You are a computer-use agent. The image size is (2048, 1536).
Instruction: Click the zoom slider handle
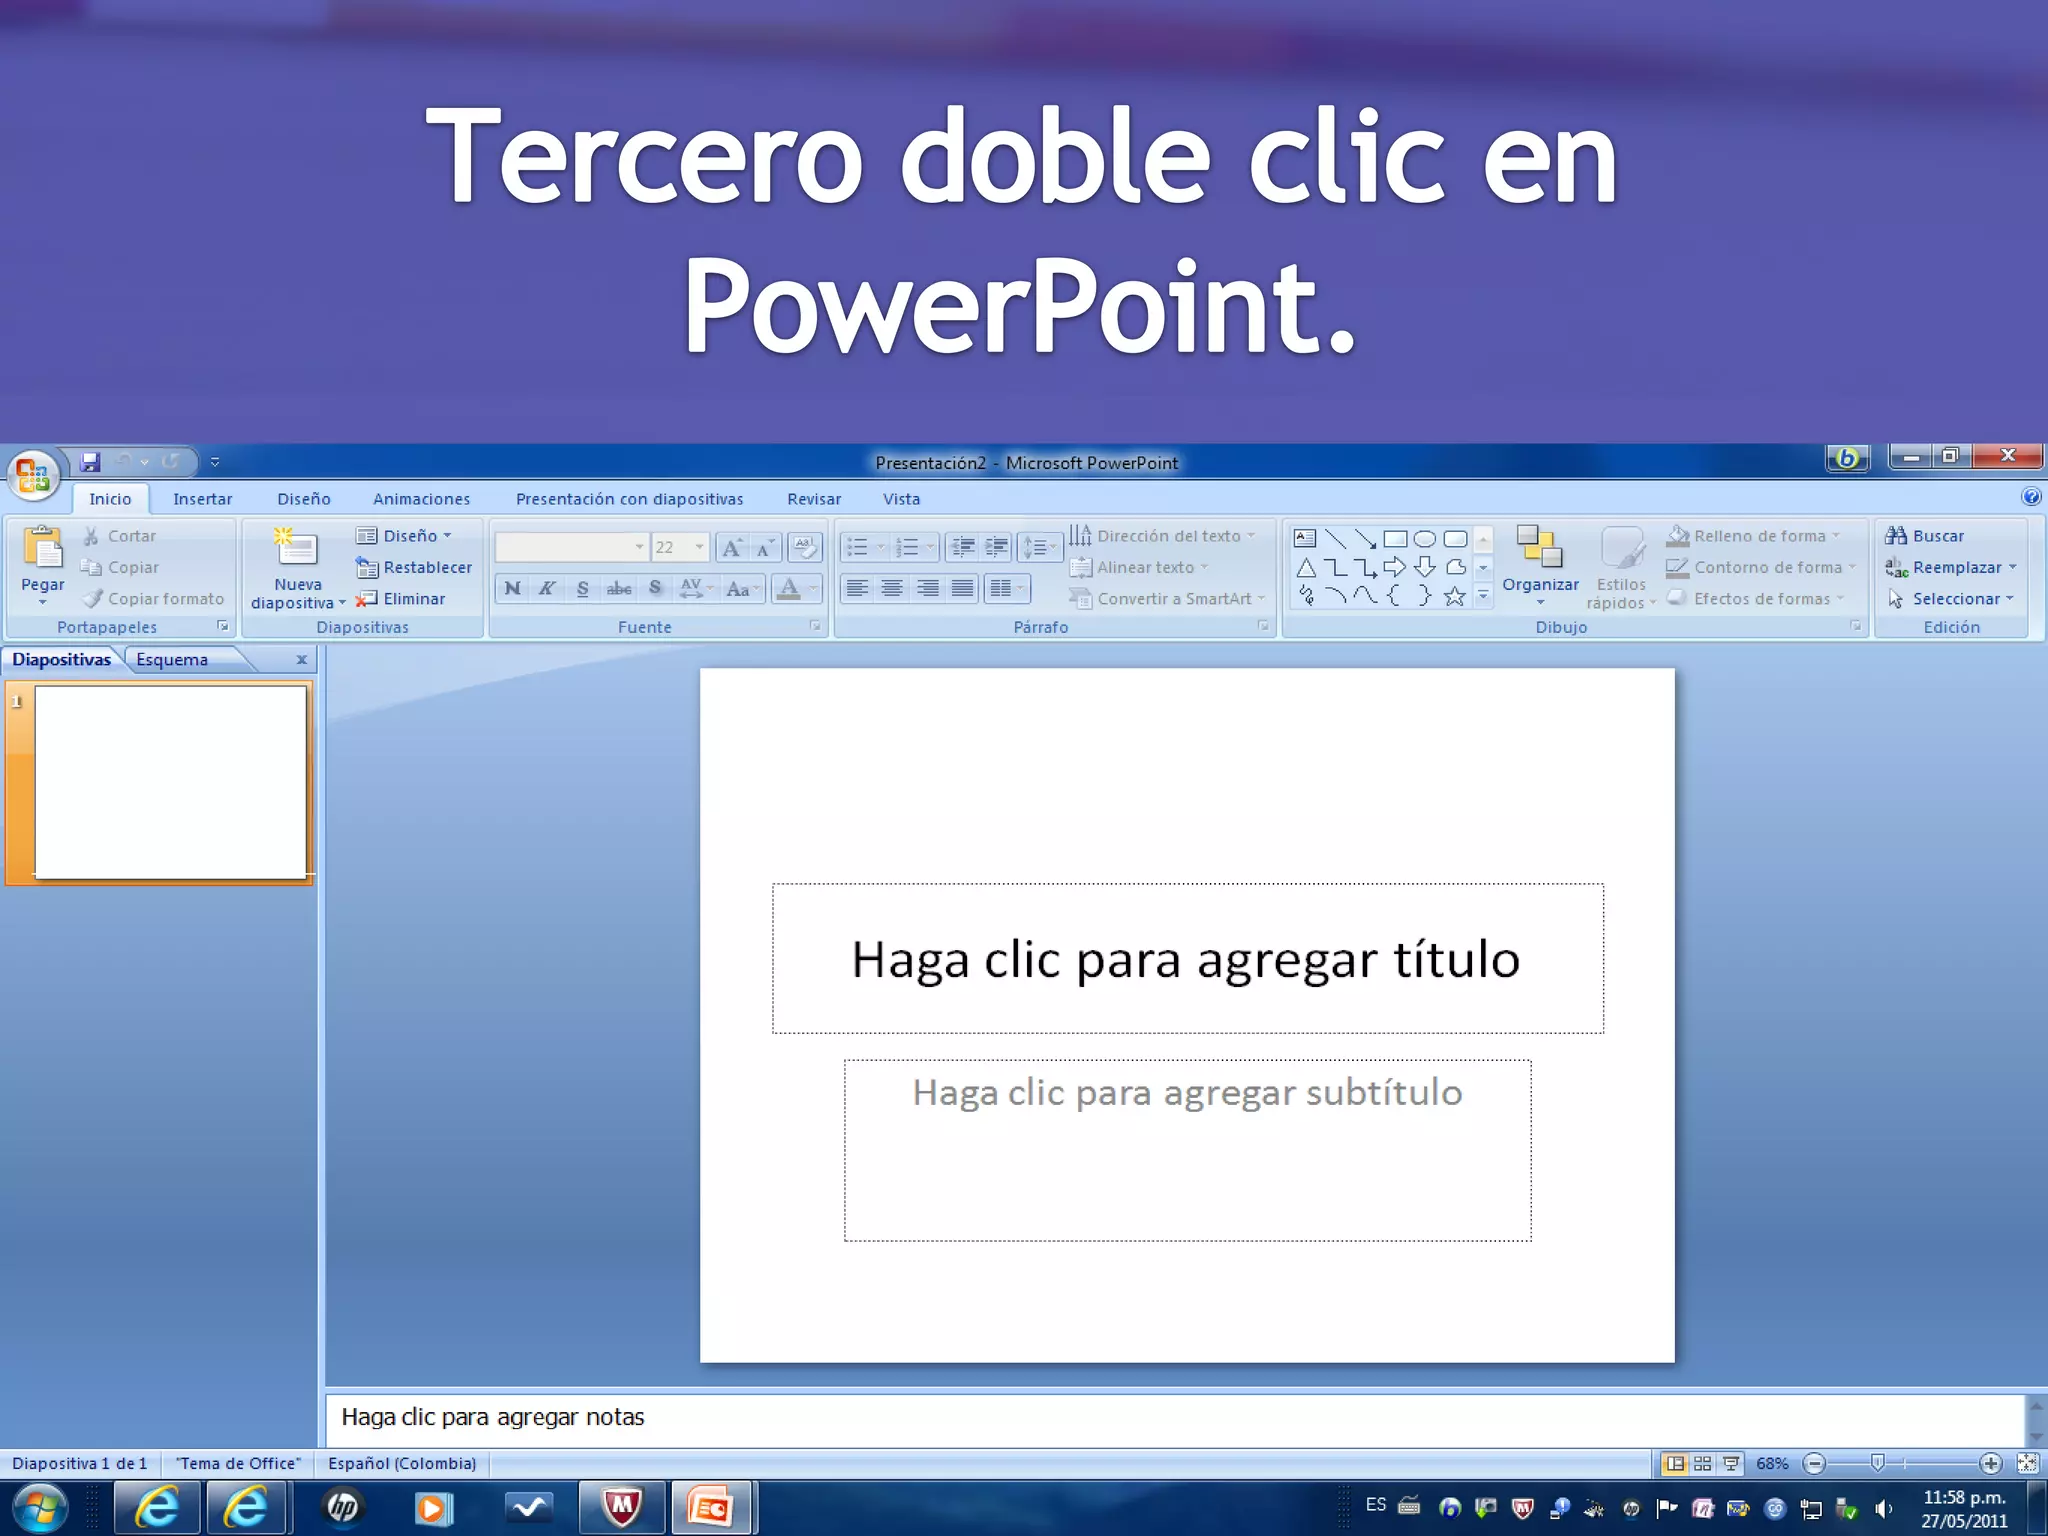[x=1877, y=1463]
